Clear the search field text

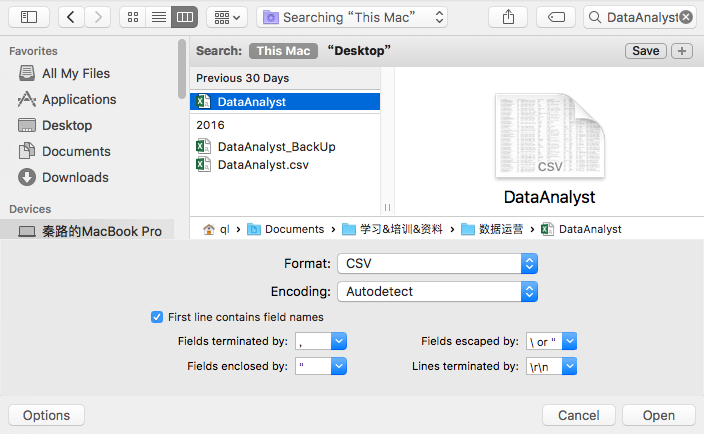coord(685,17)
